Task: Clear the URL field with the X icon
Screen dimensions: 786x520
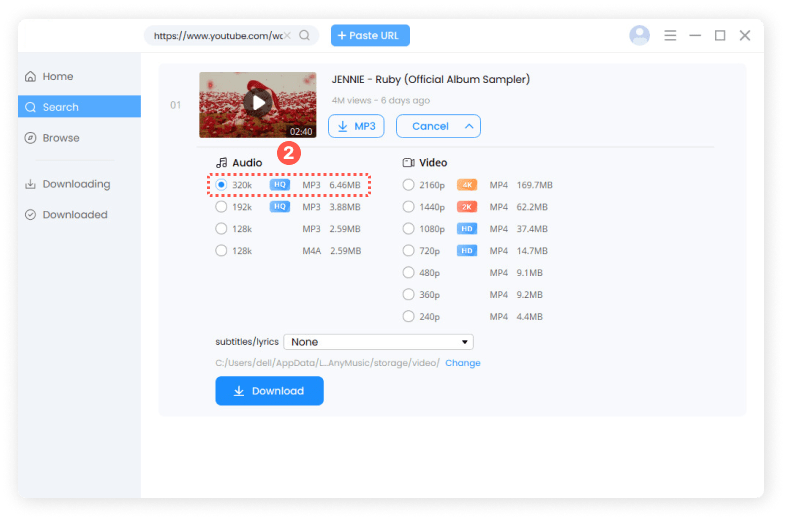Action: coord(287,36)
